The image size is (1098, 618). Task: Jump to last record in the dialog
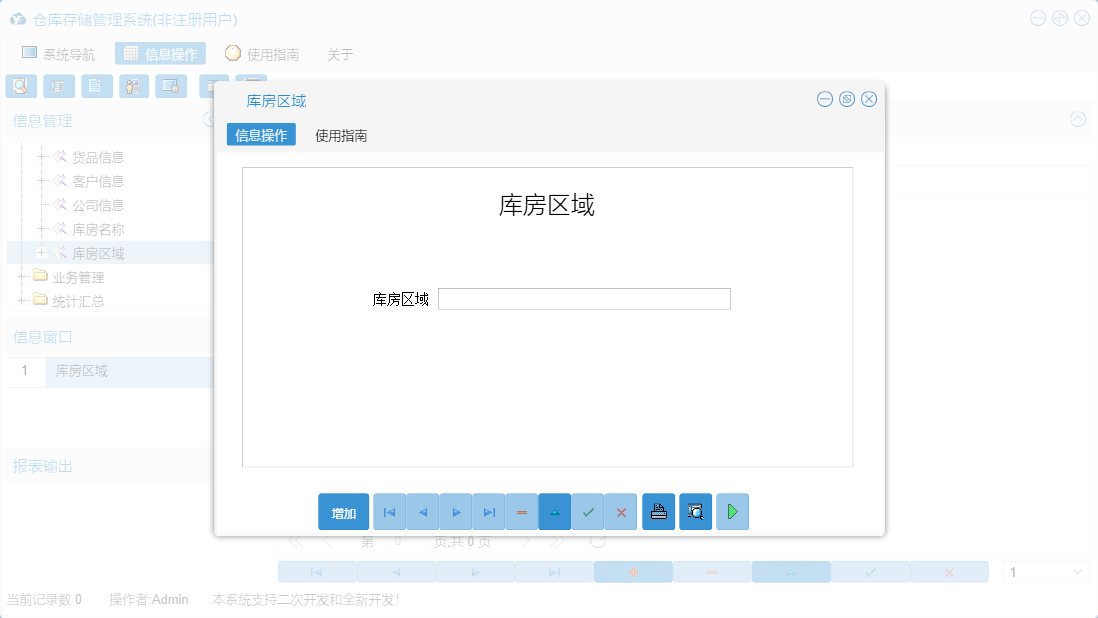pyautogui.click(x=489, y=511)
